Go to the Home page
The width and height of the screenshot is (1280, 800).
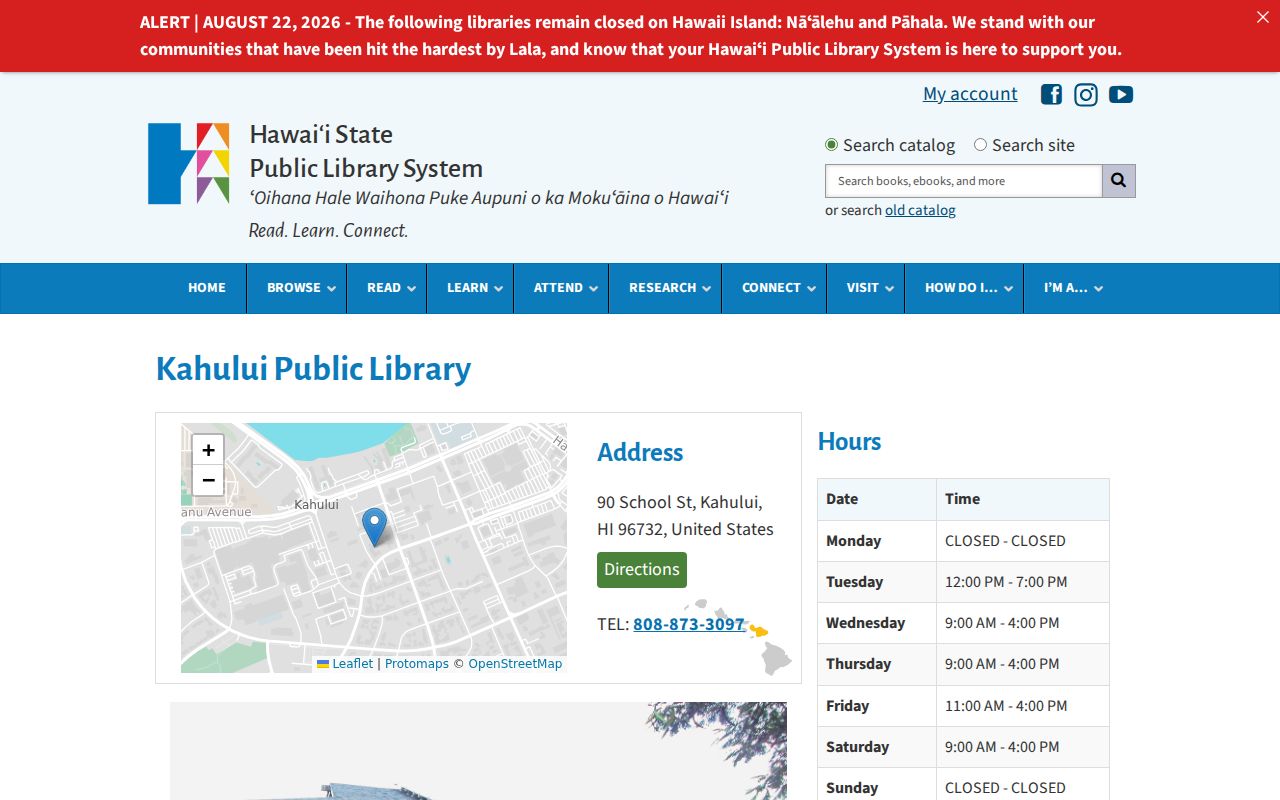pos(207,288)
